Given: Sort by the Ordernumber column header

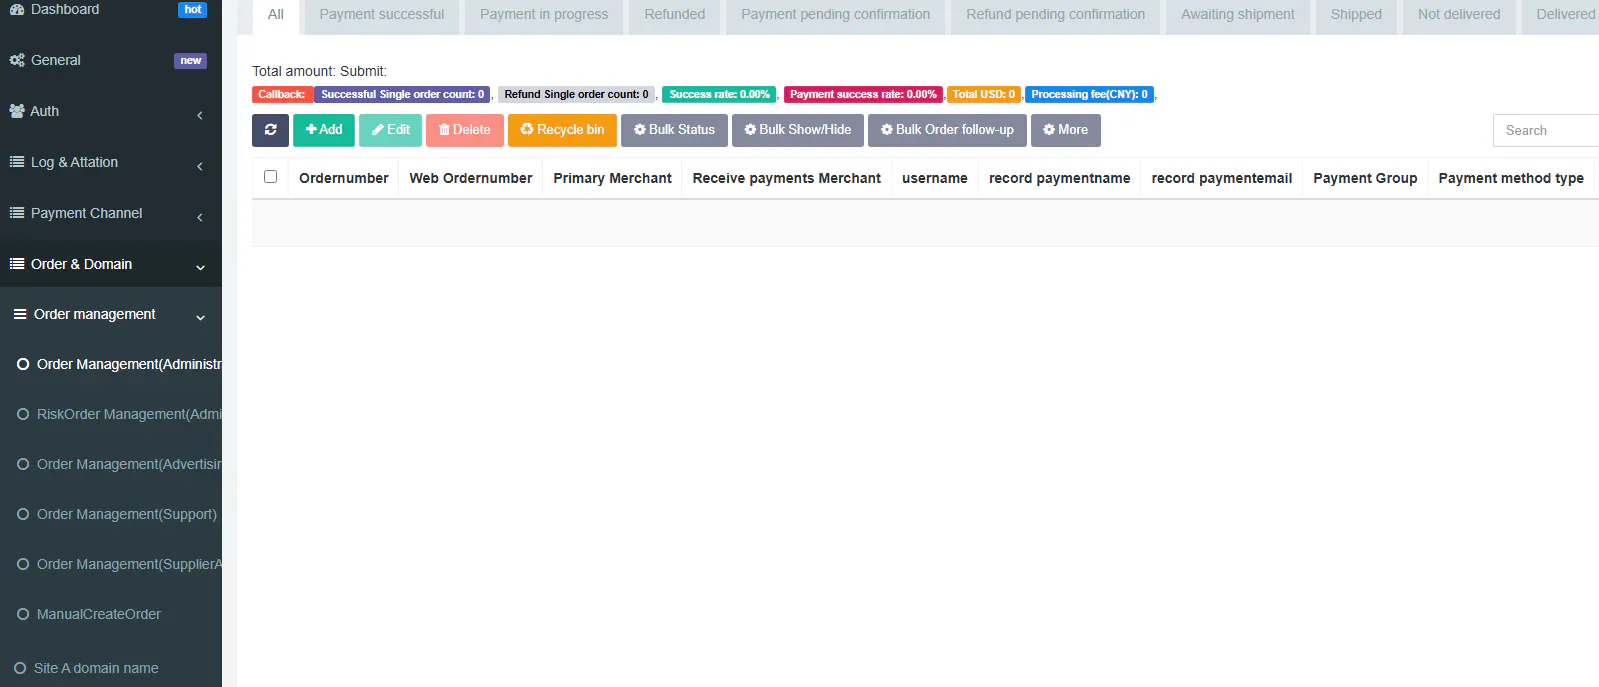Looking at the screenshot, I should [x=344, y=178].
